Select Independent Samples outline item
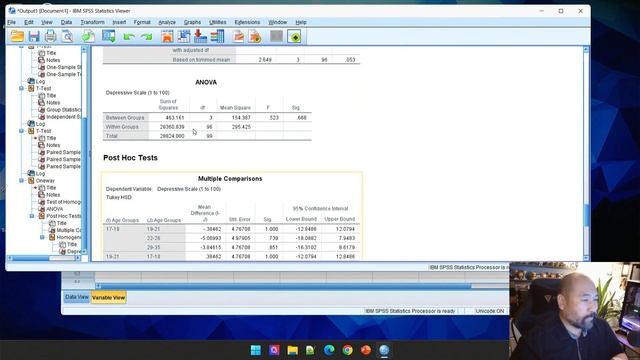 click(63, 117)
